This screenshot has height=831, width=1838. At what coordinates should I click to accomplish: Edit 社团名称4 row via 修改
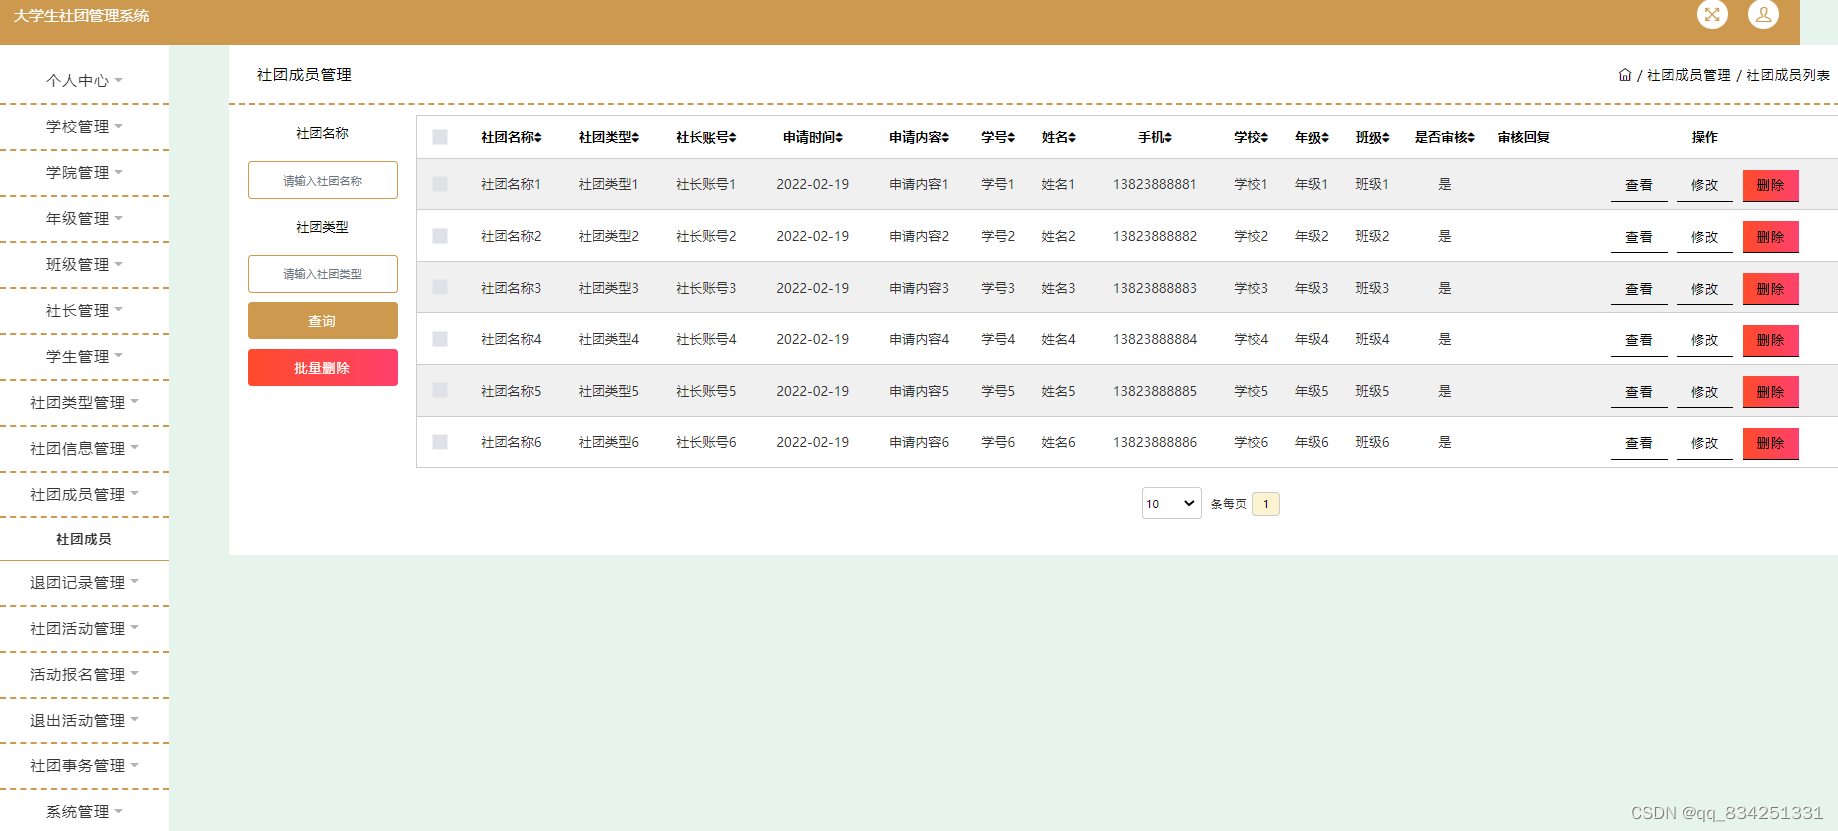click(1705, 340)
